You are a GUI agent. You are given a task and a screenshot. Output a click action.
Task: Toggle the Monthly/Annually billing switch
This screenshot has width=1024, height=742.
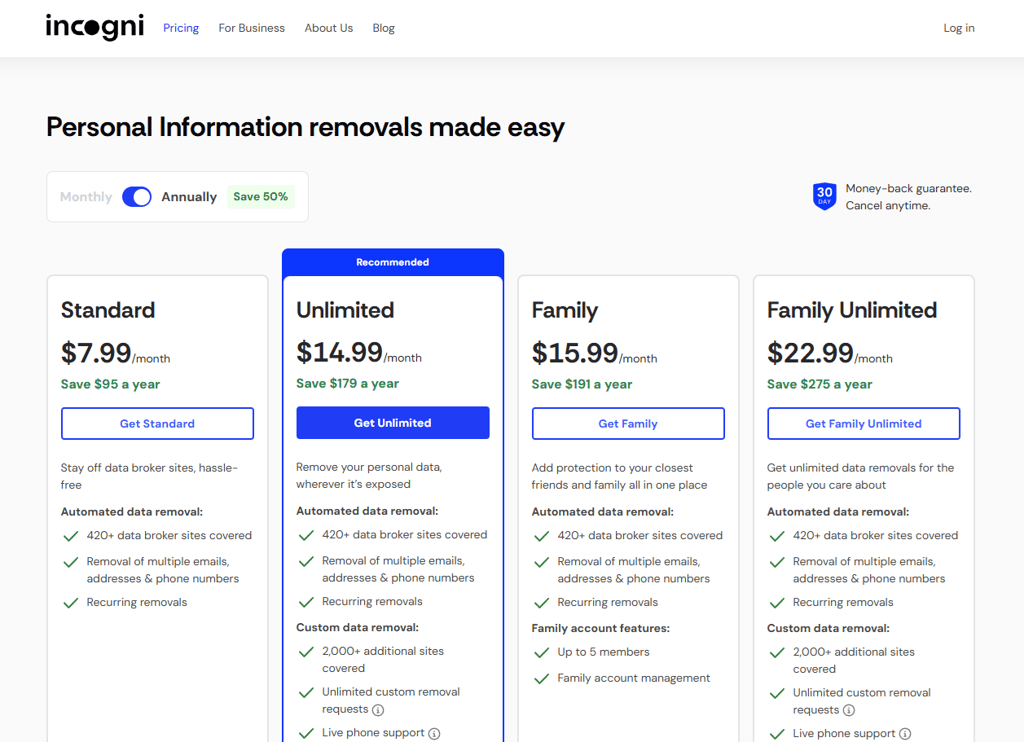tap(136, 197)
